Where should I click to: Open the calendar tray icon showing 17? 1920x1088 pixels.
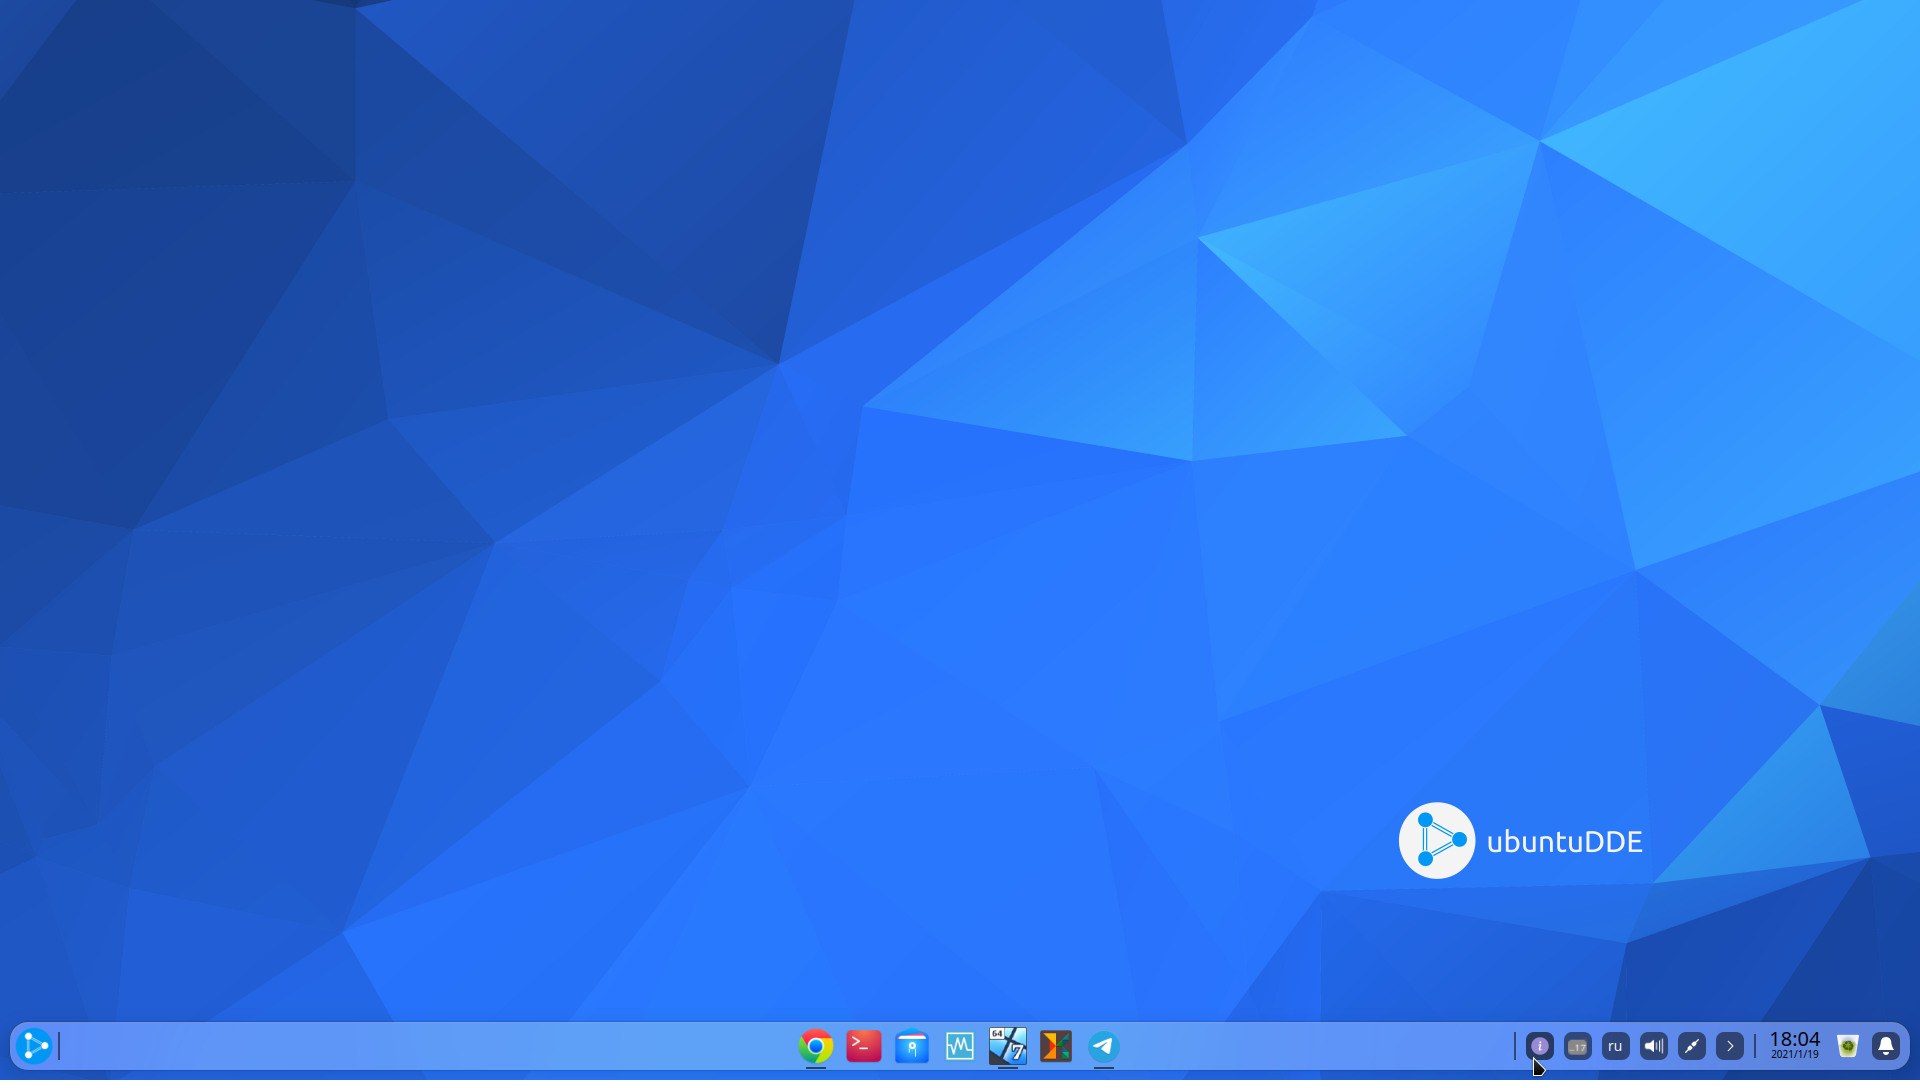(1578, 1046)
